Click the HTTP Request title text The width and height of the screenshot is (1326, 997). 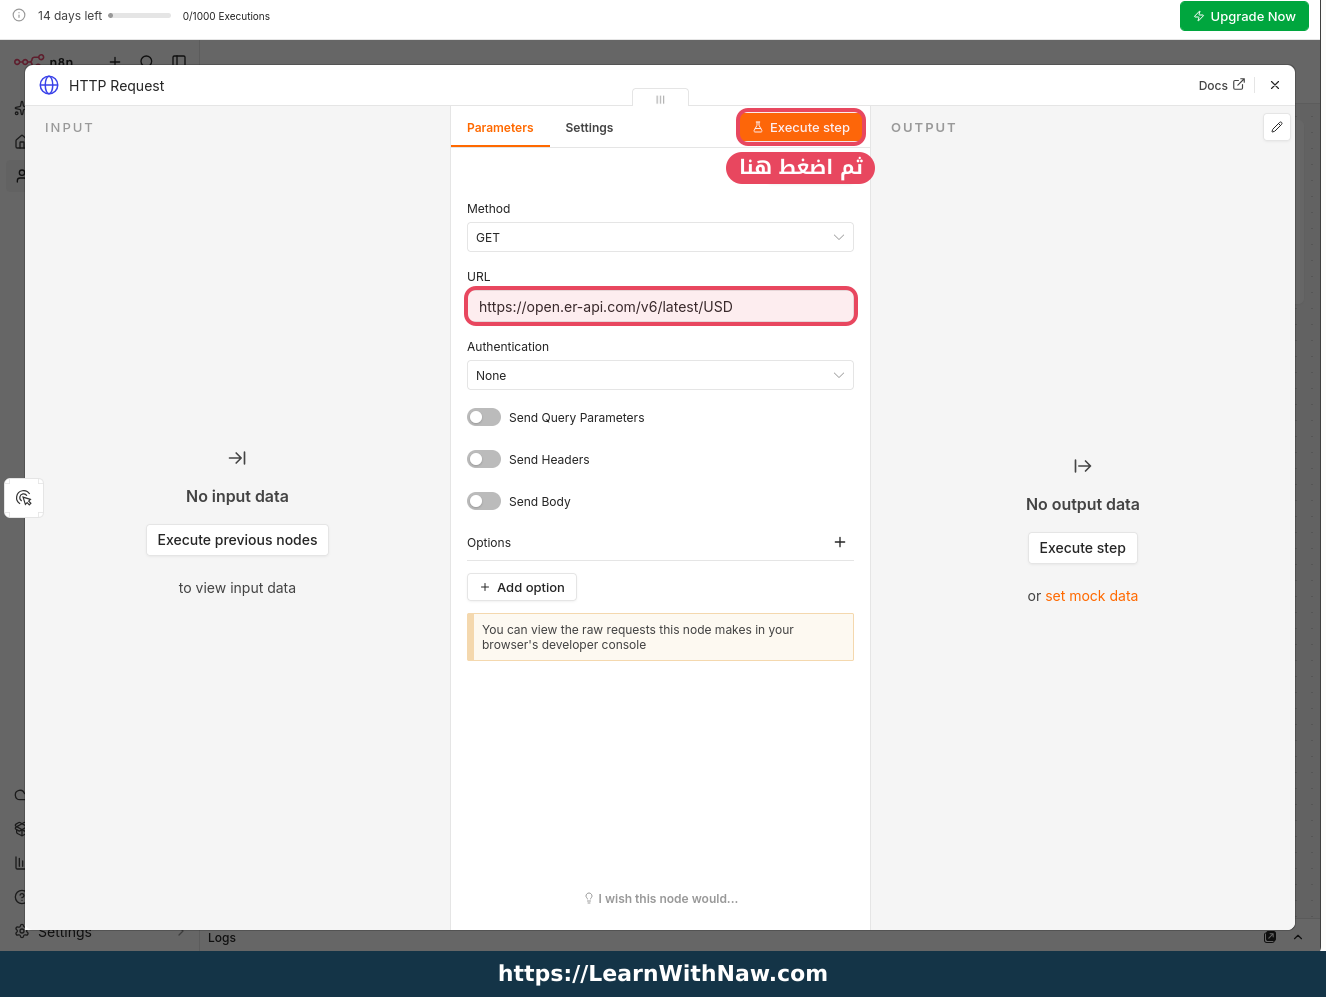pyautogui.click(x=116, y=86)
